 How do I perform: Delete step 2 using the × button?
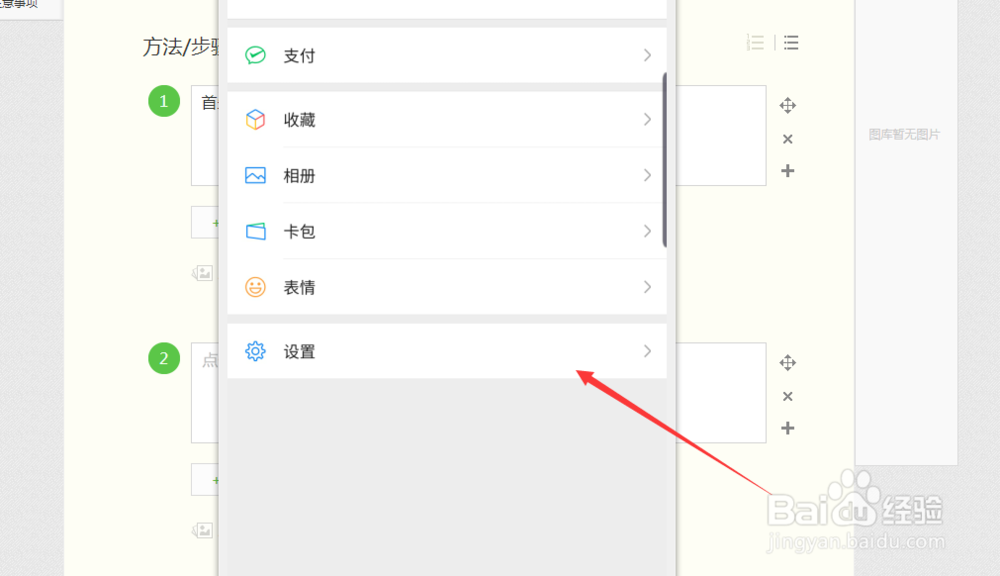tap(787, 396)
